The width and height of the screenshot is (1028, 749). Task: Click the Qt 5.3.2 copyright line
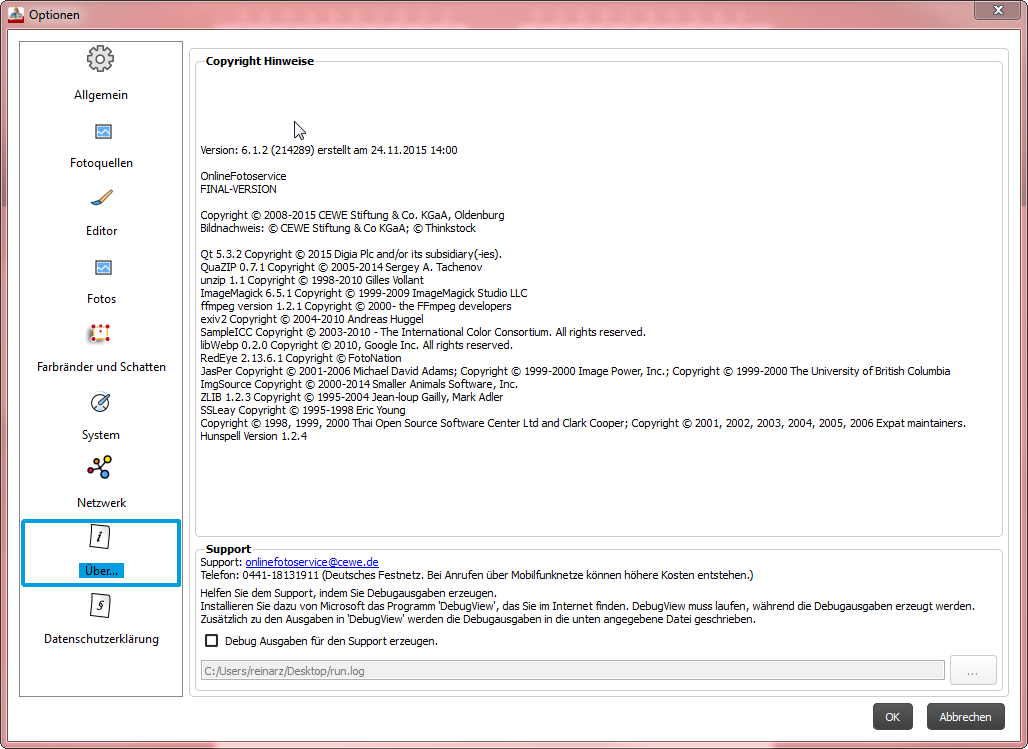pyautogui.click(x=351, y=254)
